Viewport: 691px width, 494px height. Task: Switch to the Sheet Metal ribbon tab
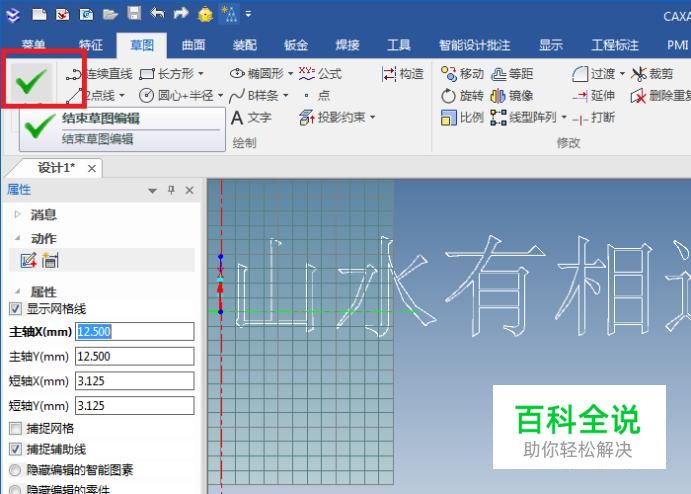tap(296, 45)
